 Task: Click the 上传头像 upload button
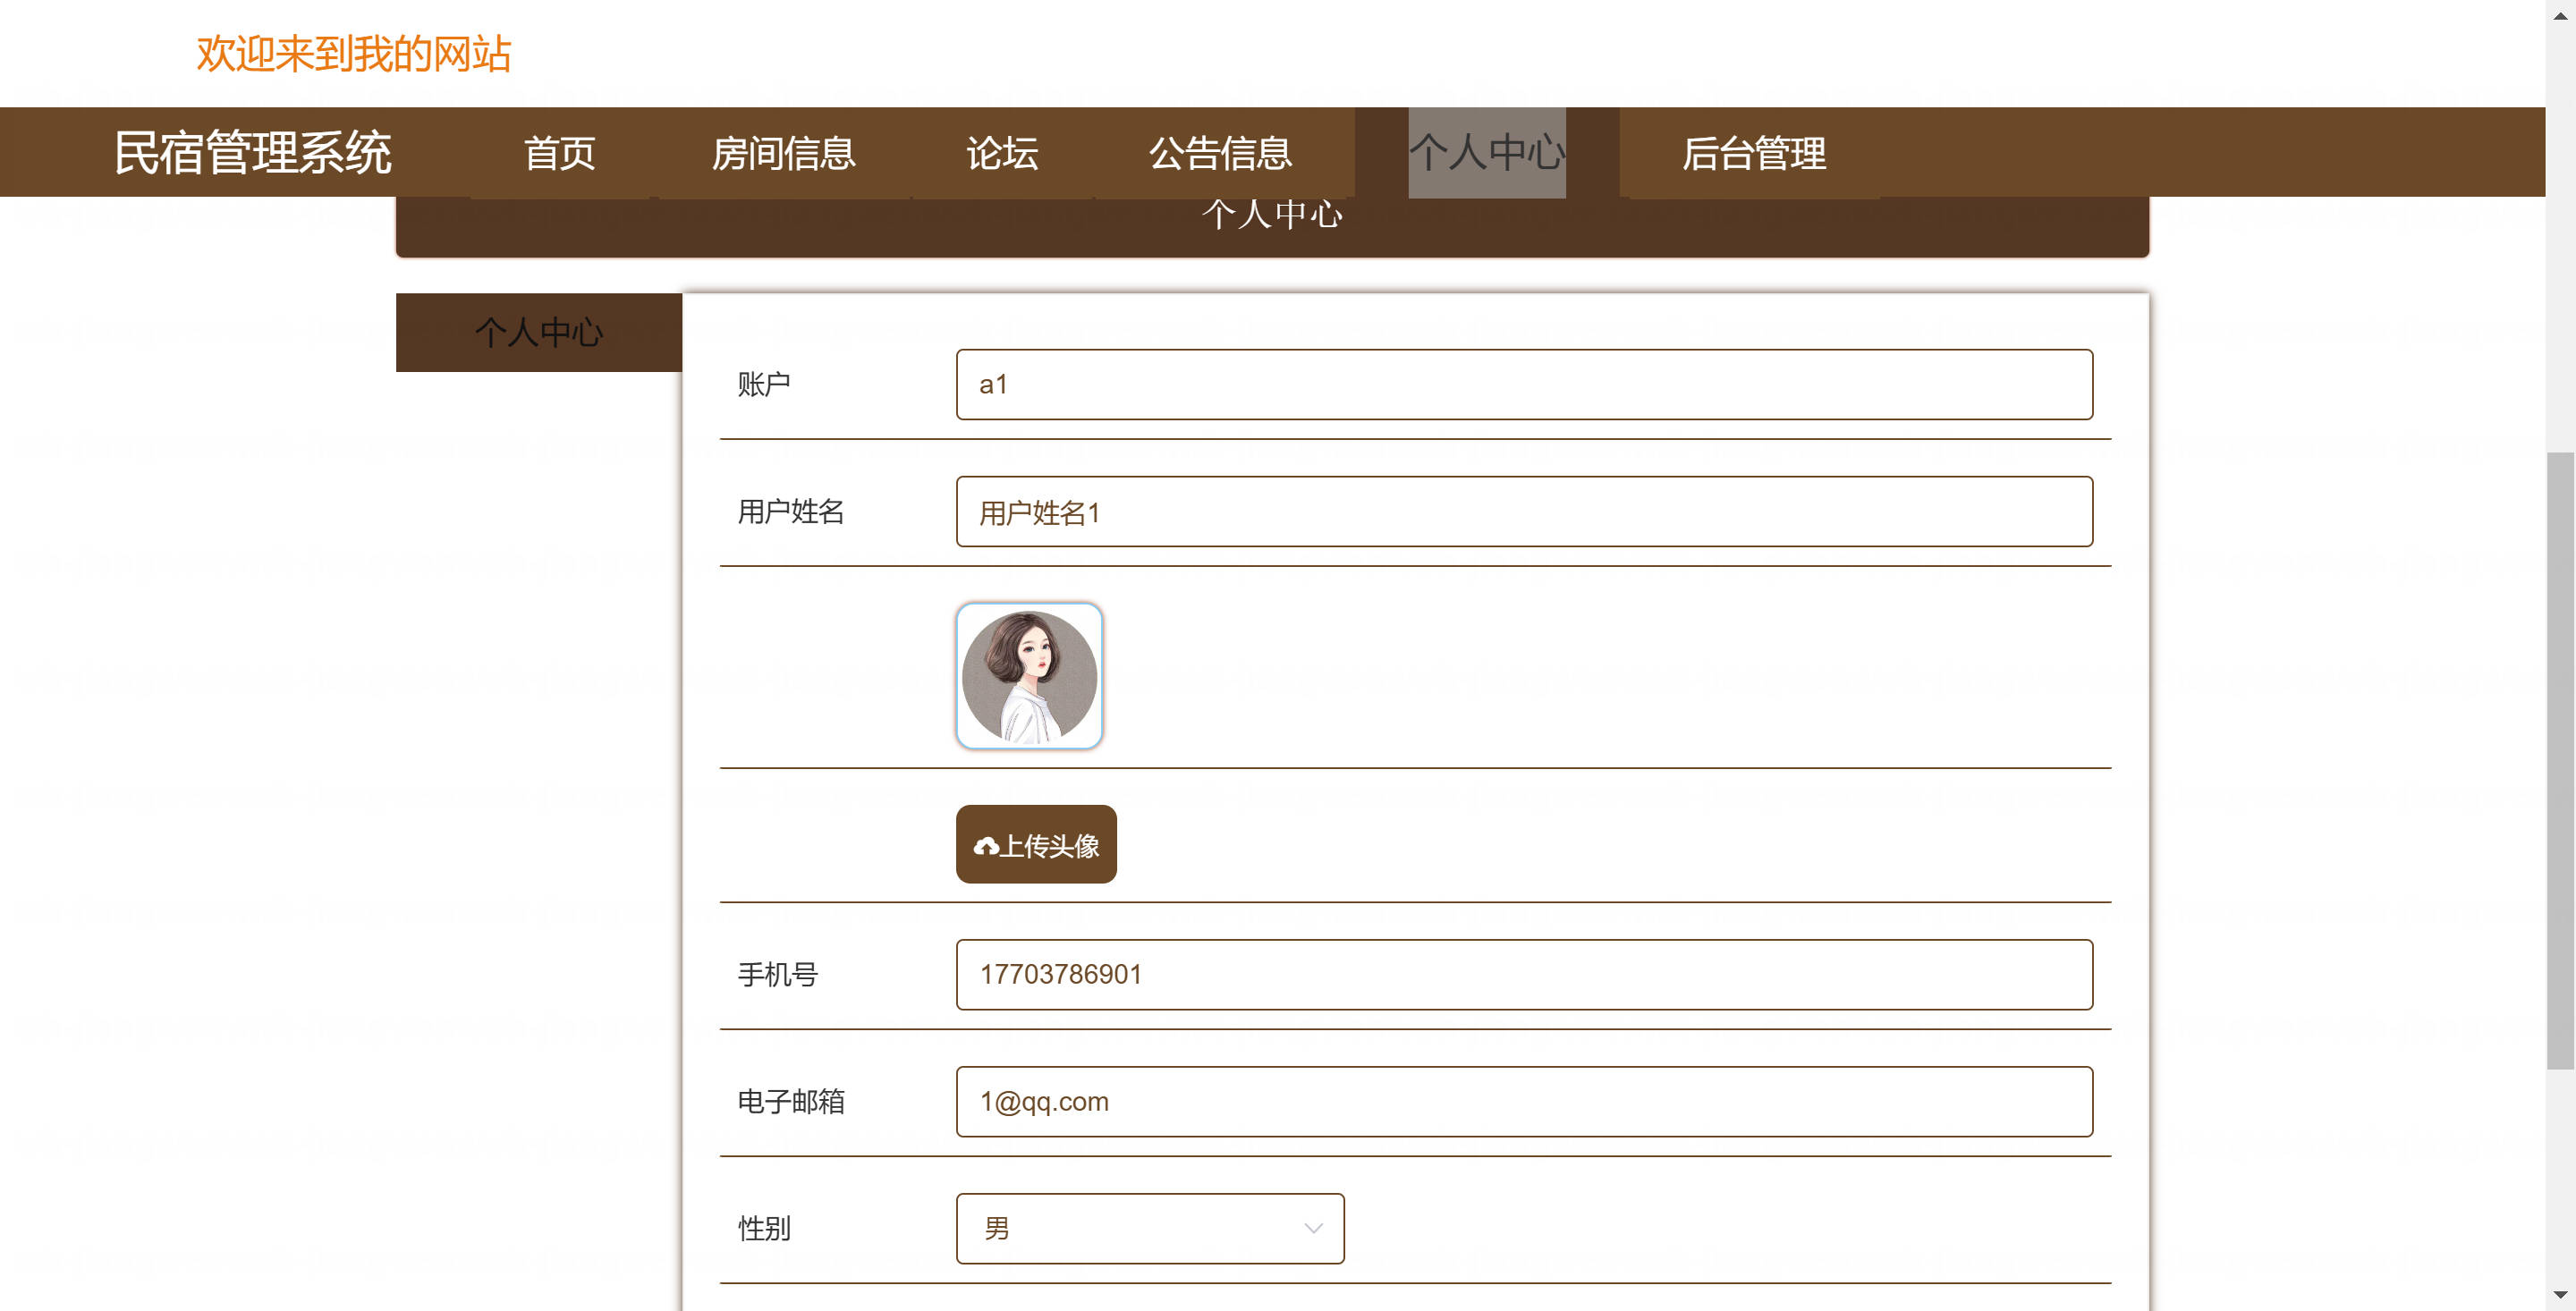(1036, 845)
